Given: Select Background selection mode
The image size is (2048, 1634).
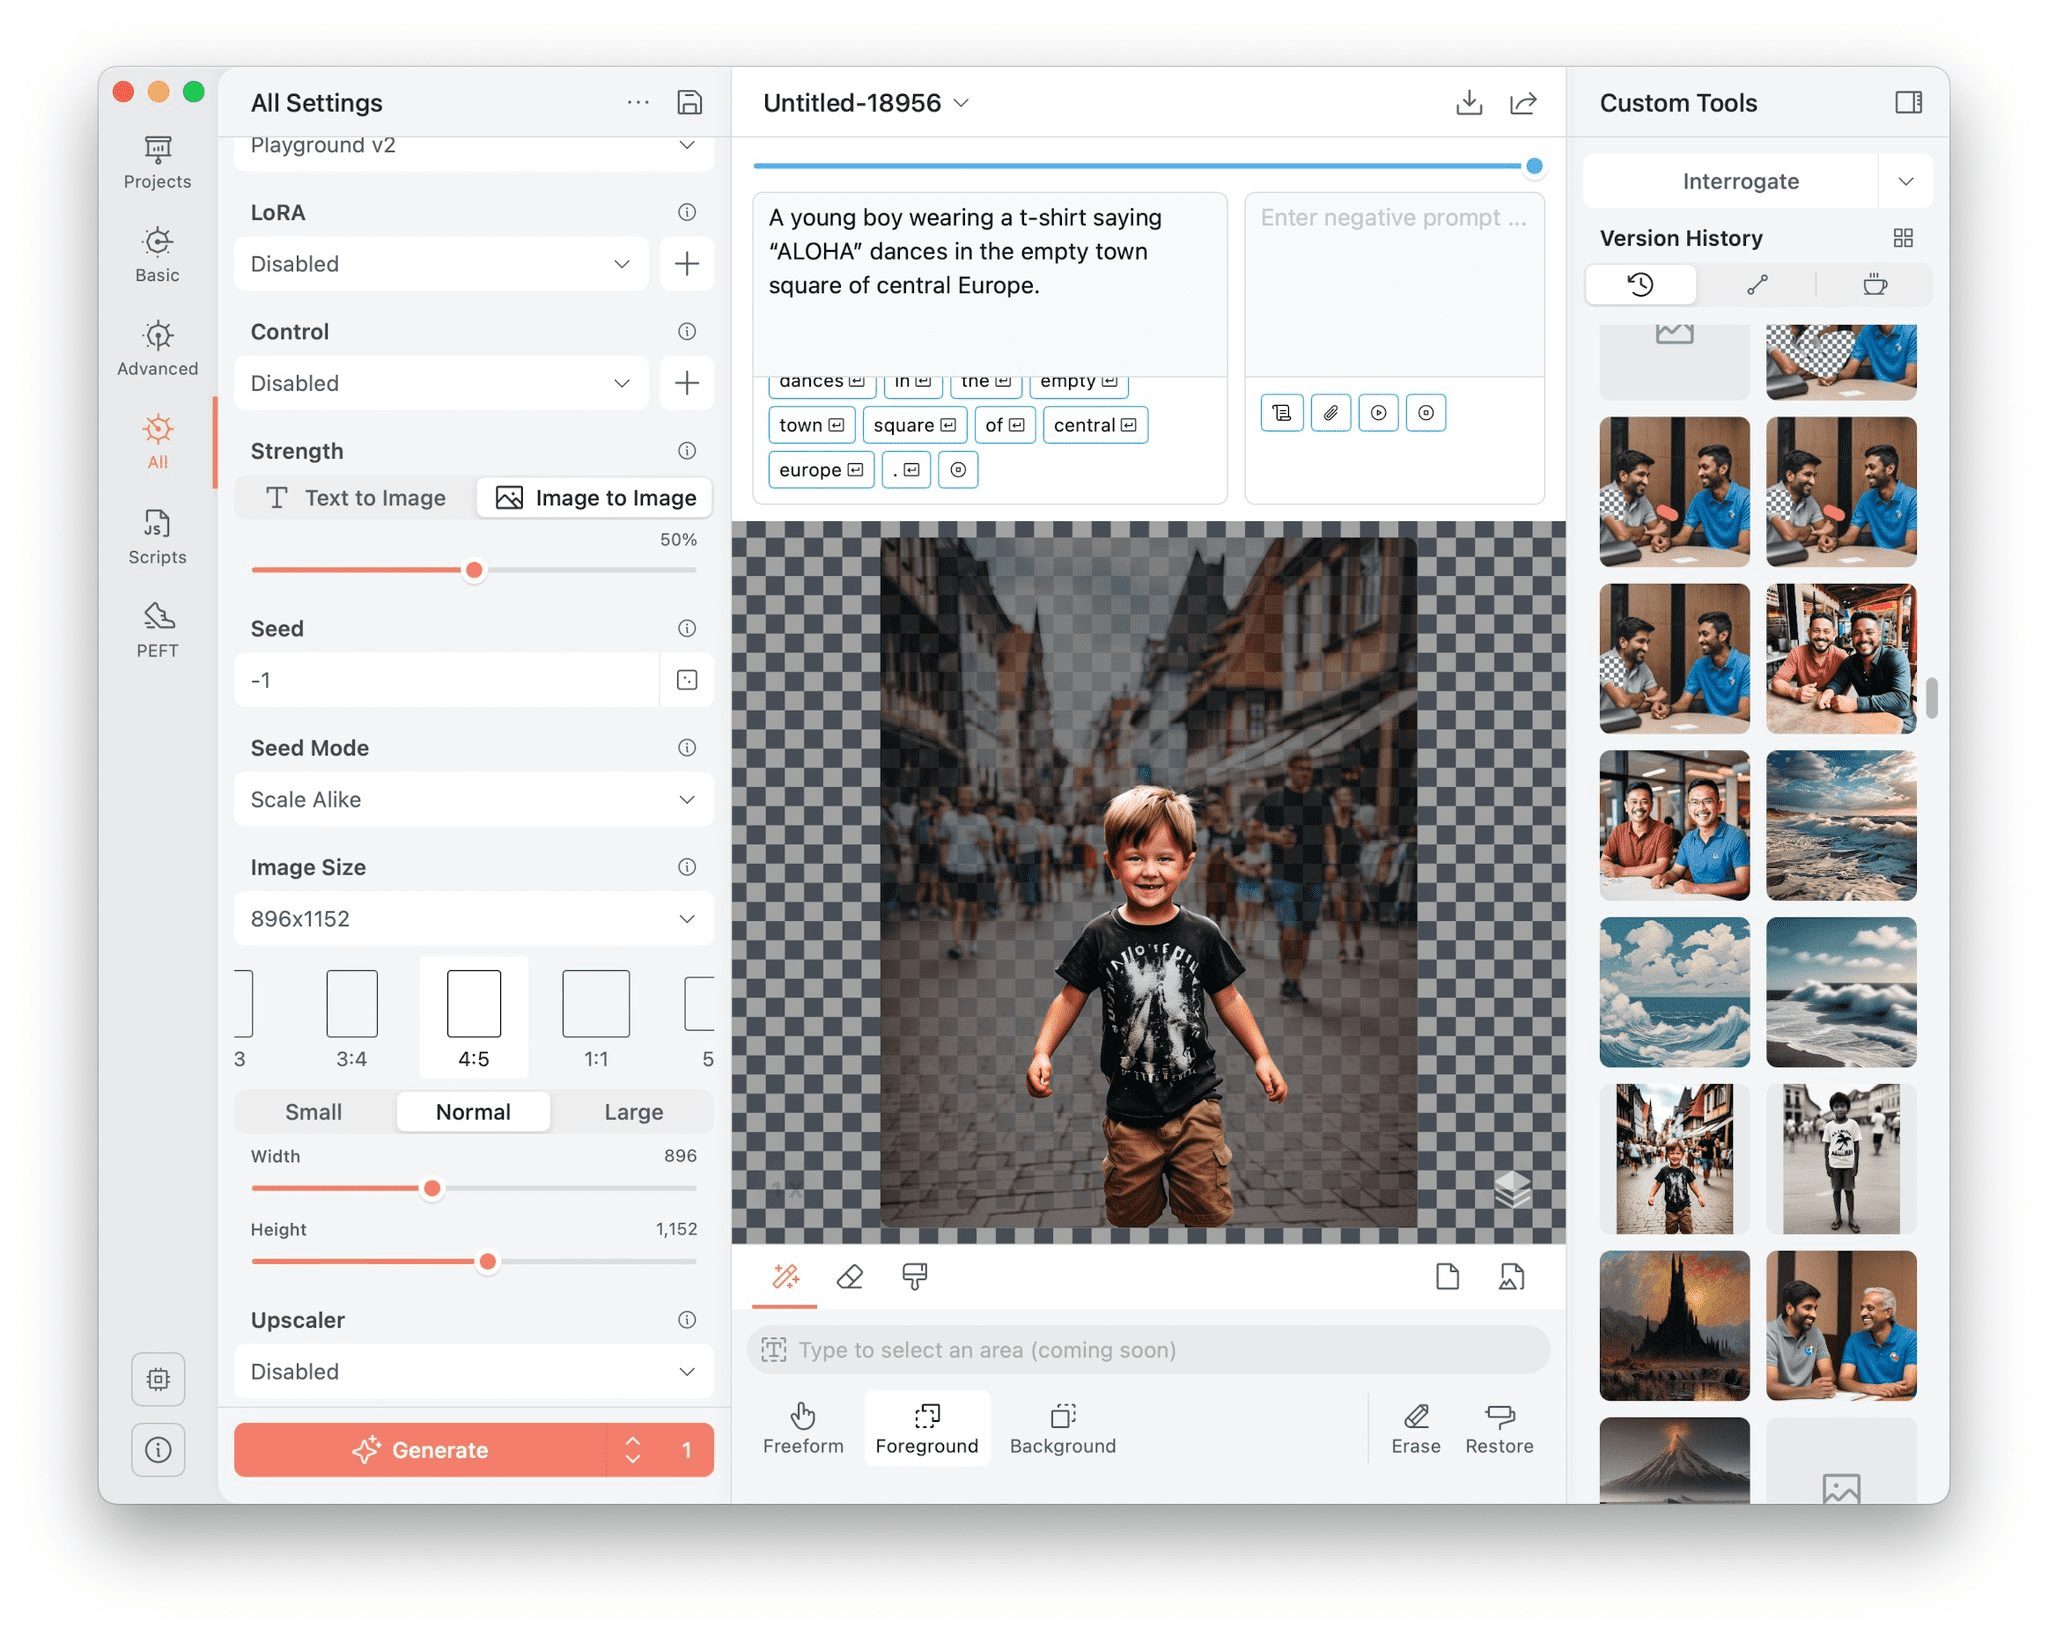Looking at the screenshot, I should click(x=1063, y=1428).
